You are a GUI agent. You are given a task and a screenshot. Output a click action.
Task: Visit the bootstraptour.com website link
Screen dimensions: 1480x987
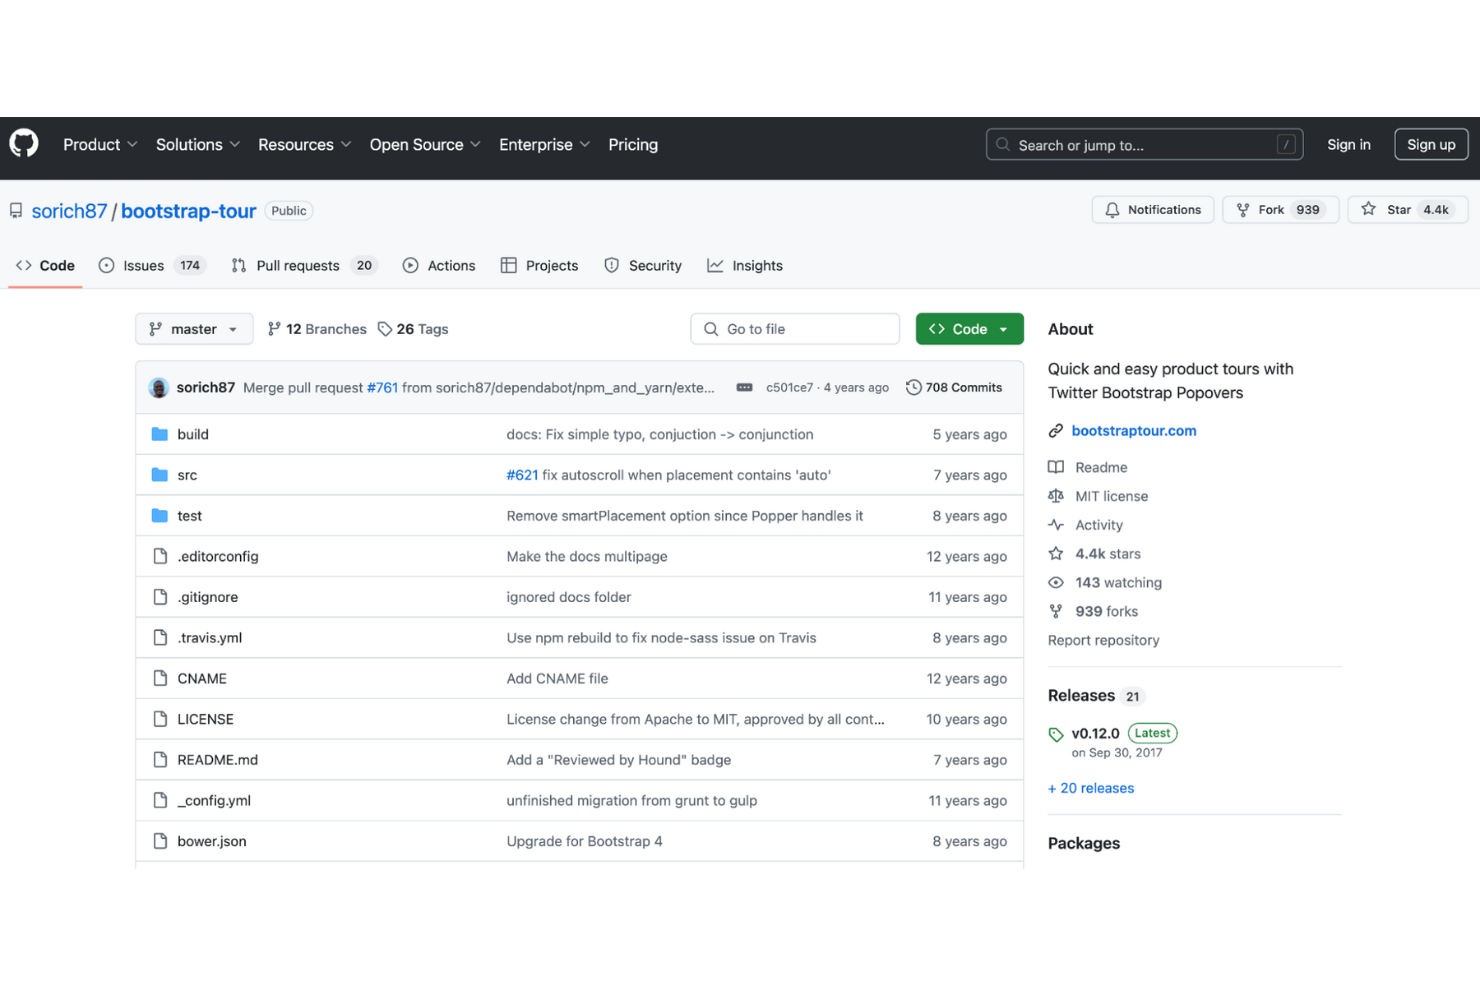click(1134, 431)
